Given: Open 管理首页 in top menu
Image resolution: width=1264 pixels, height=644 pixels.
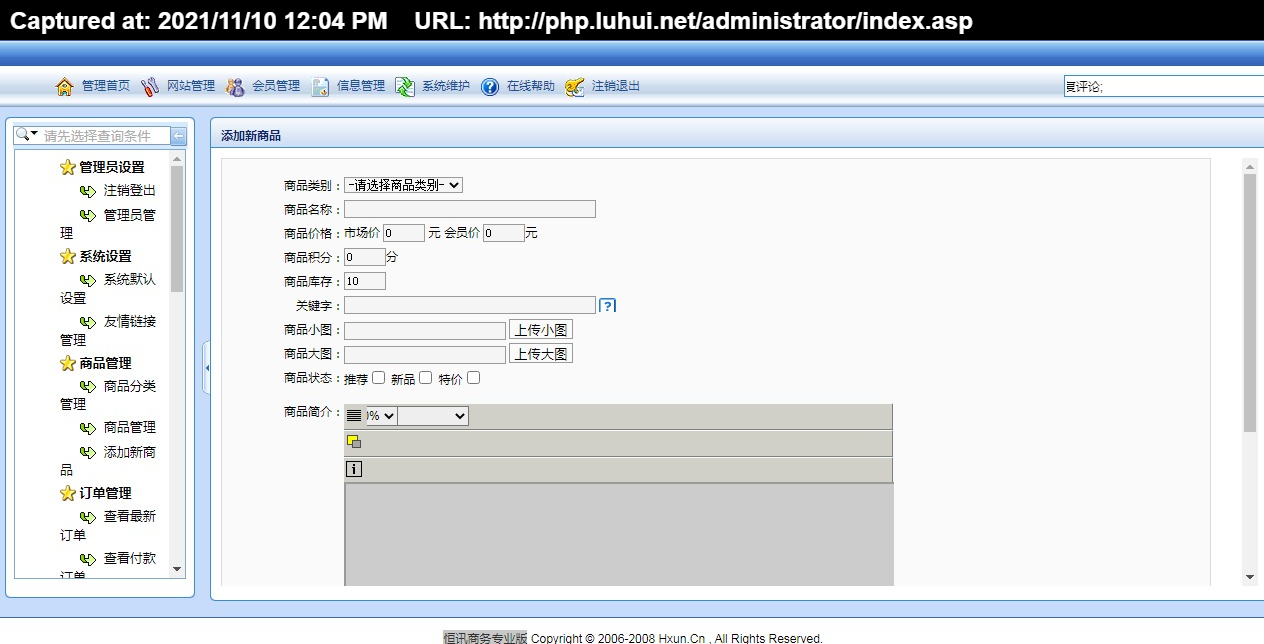Looking at the screenshot, I should click(106, 86).
